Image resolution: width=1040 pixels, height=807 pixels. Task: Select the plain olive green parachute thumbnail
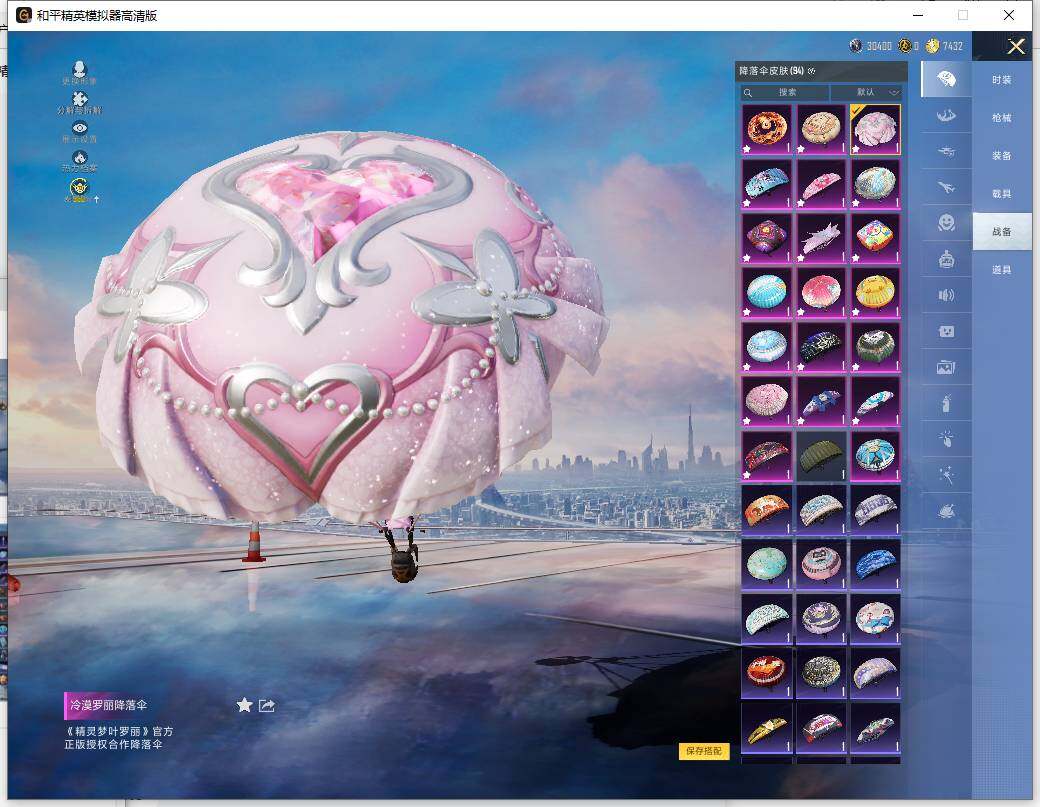click(821, 456)
